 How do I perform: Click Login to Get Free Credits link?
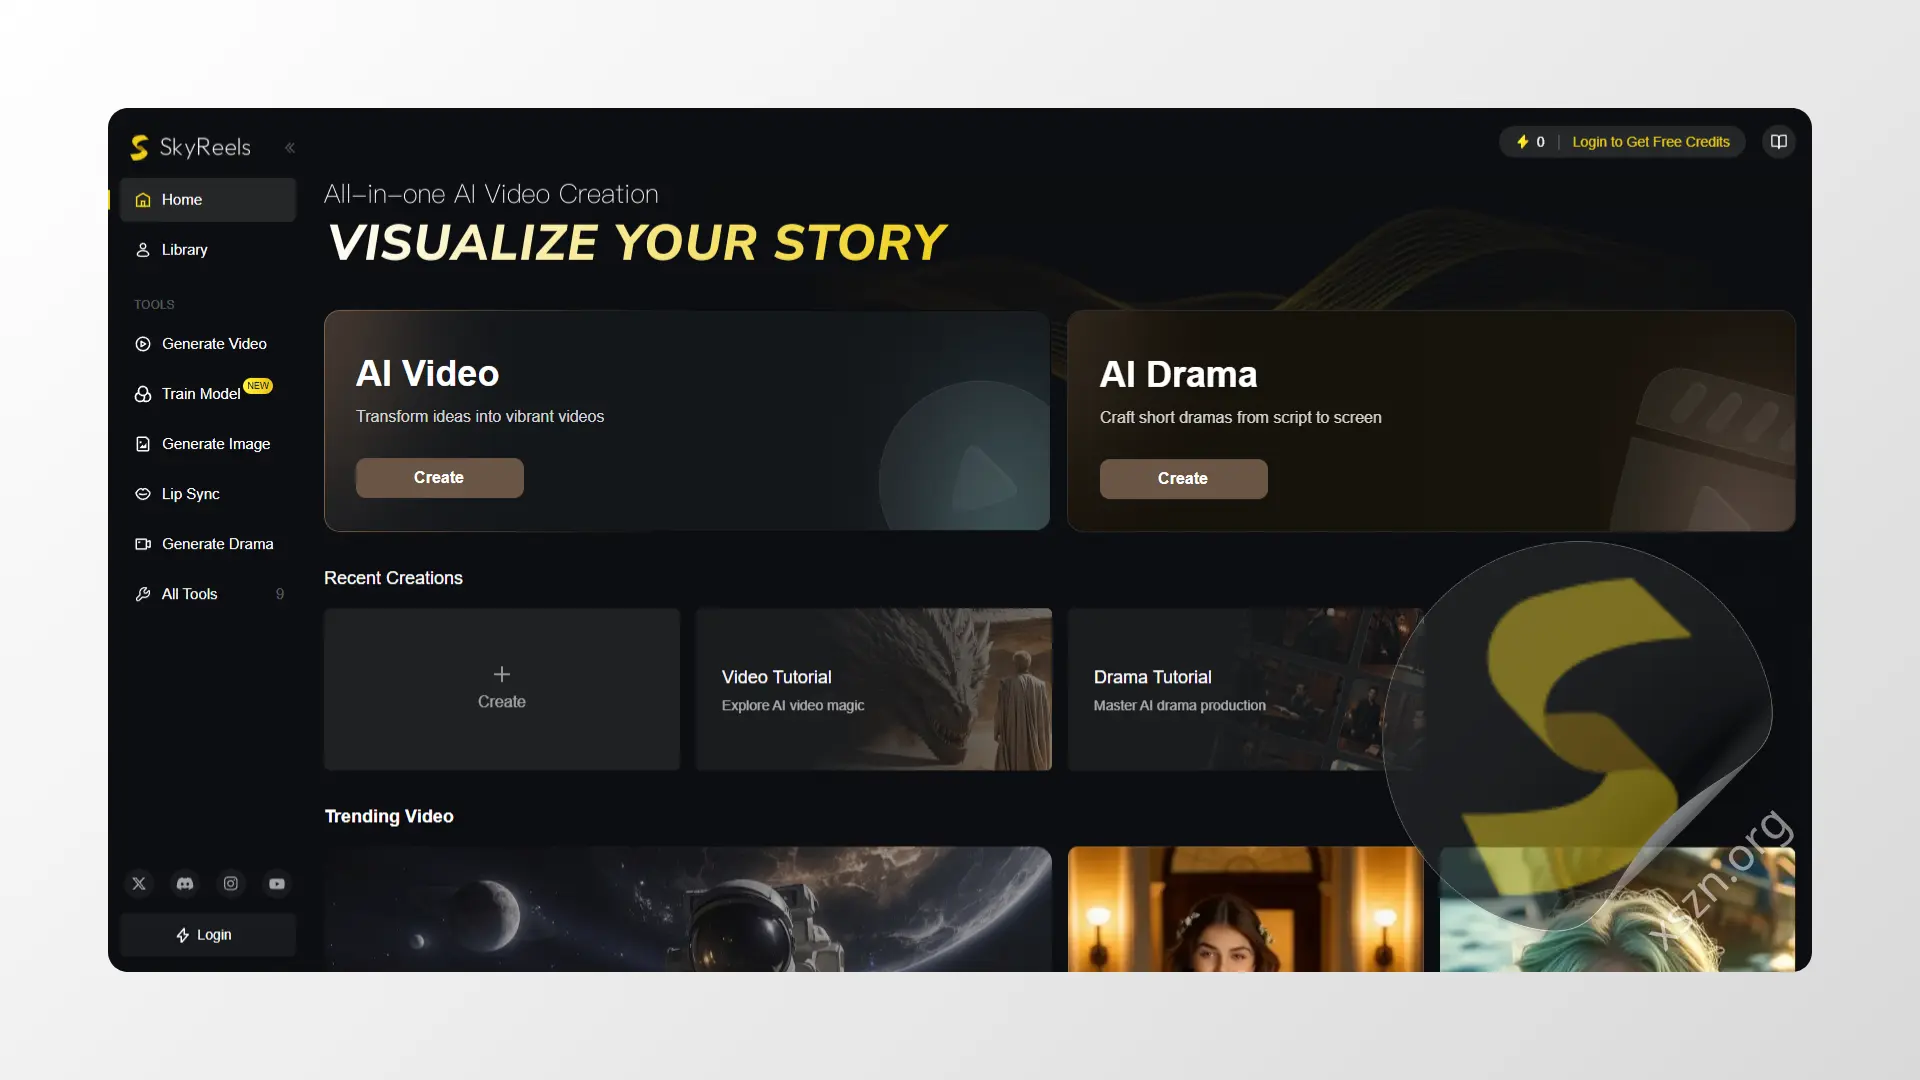pos(1651,142)
